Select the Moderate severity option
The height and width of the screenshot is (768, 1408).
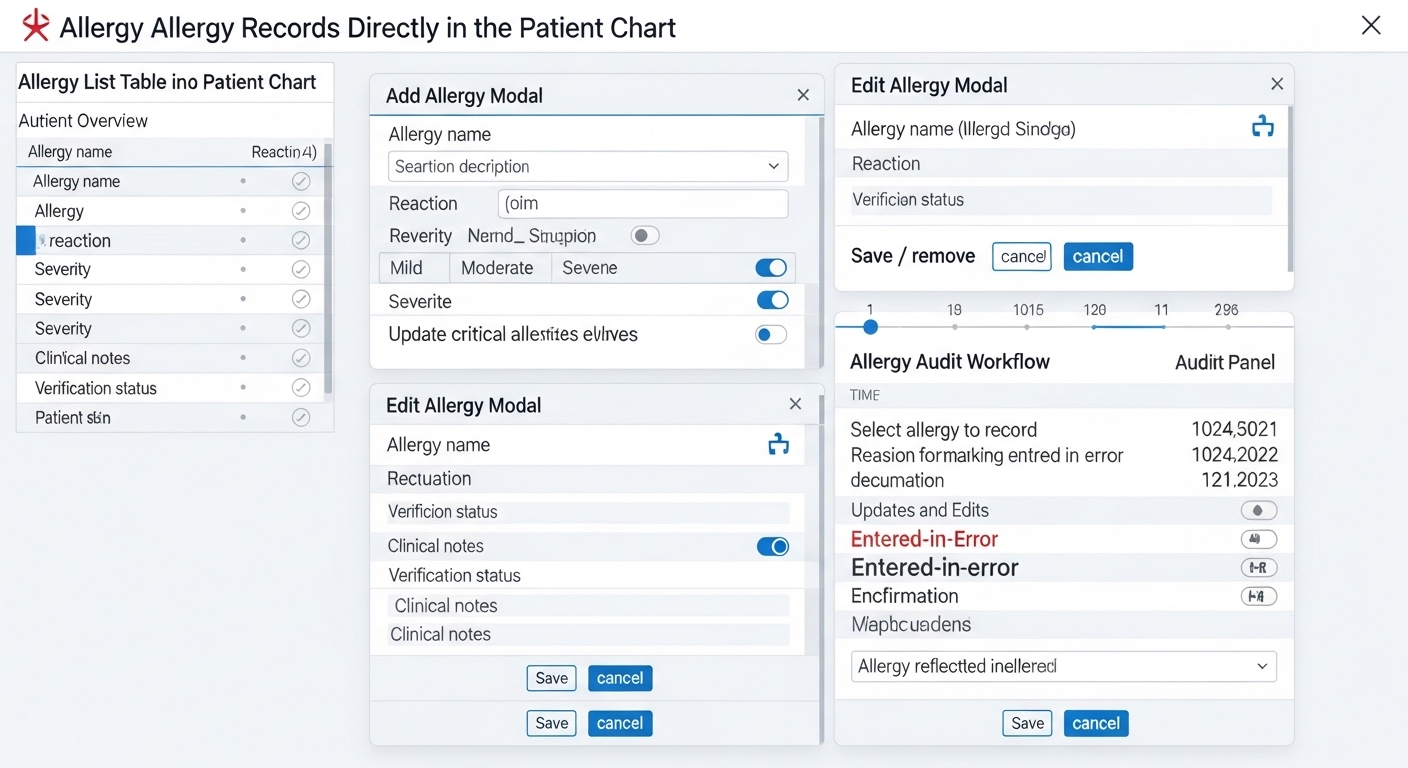click(x=497, y=268)
